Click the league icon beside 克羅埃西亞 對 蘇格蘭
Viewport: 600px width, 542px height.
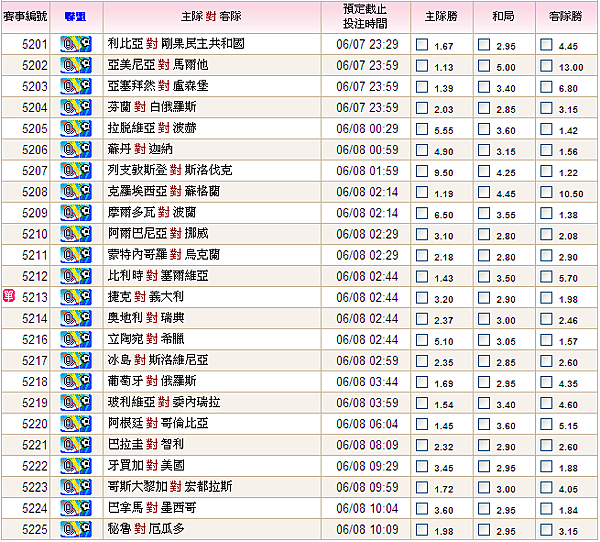(x=76, y=192)
